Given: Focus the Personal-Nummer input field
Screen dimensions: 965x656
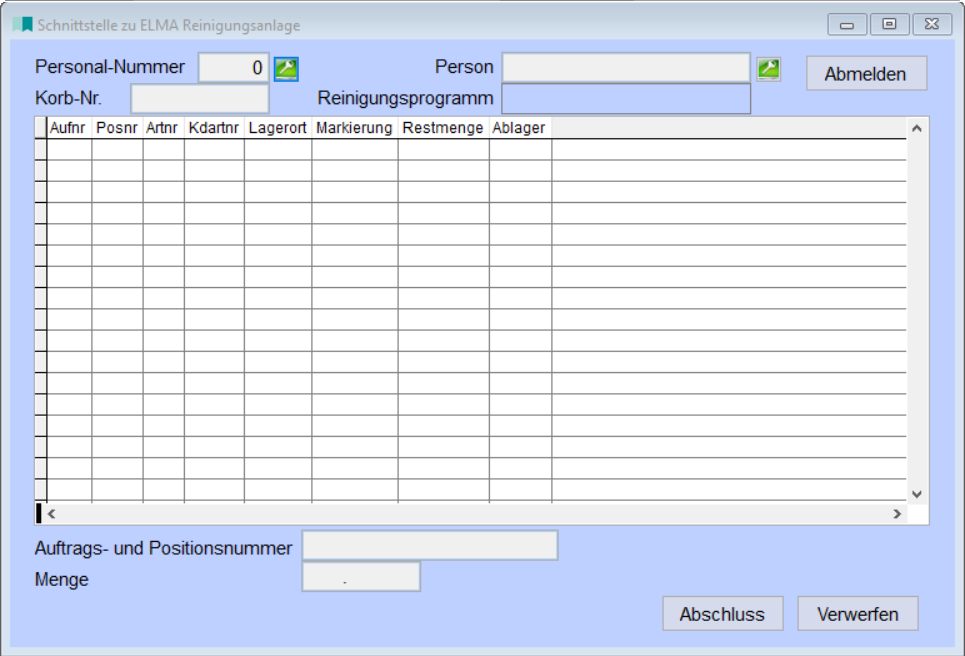Looking at the screenshot, I should click(233, 68).
